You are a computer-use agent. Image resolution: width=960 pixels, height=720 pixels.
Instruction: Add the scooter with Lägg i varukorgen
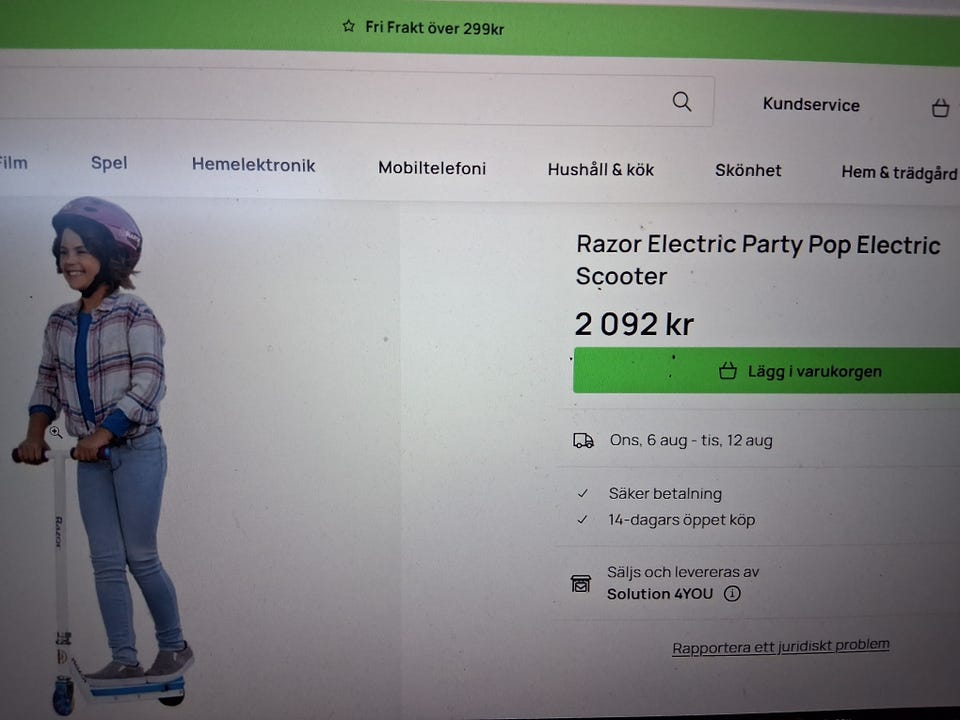click(x=767, y=370)
